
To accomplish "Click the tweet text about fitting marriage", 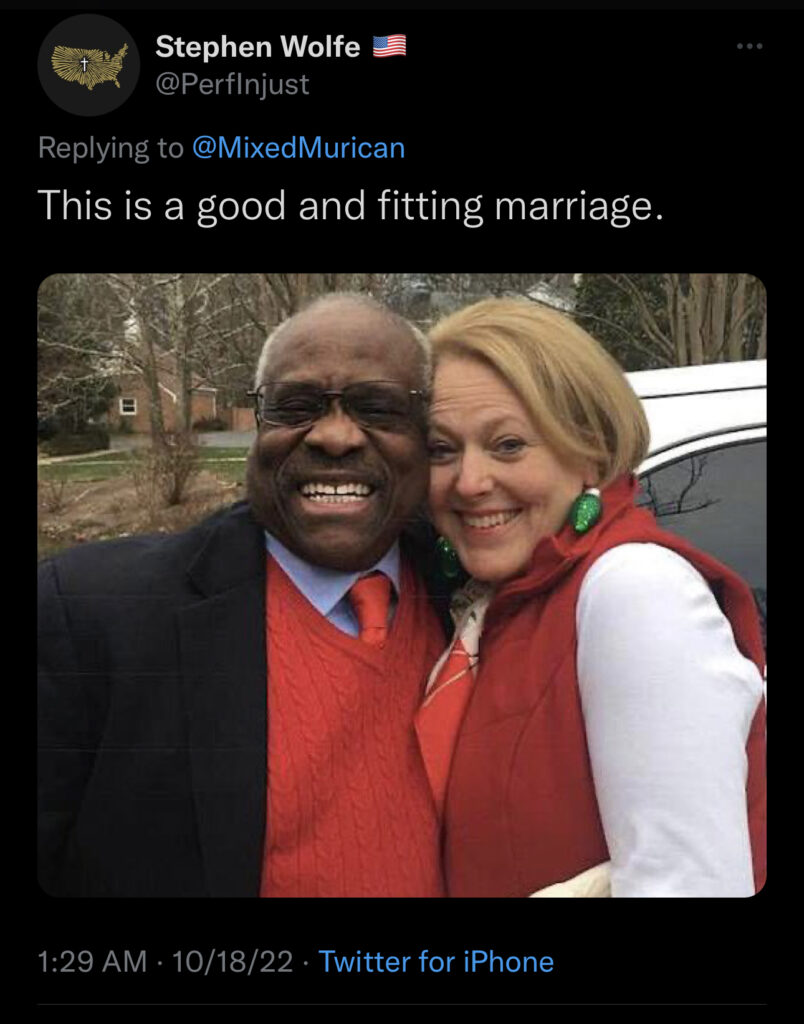I will tap(351, 206).
